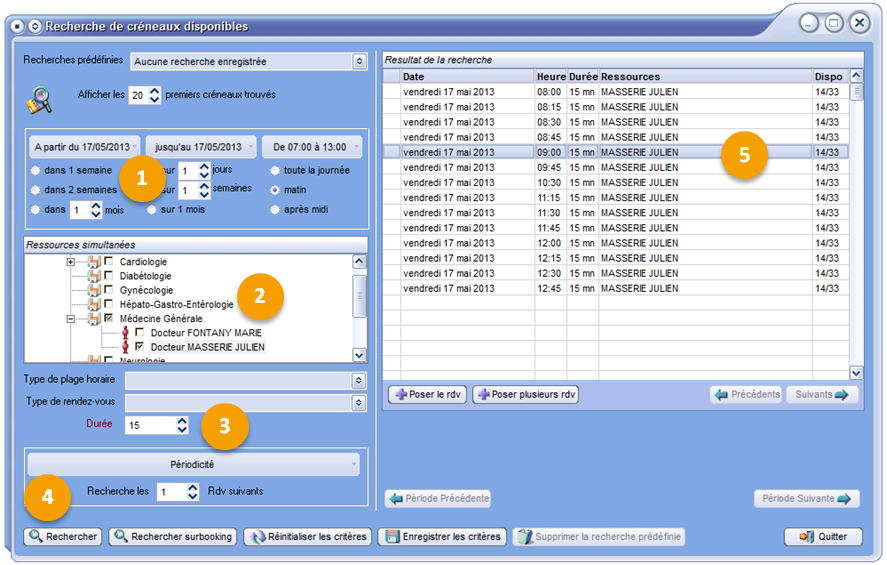Select the 'après midi' radio button
887x565 pixels.
[275, 210]
